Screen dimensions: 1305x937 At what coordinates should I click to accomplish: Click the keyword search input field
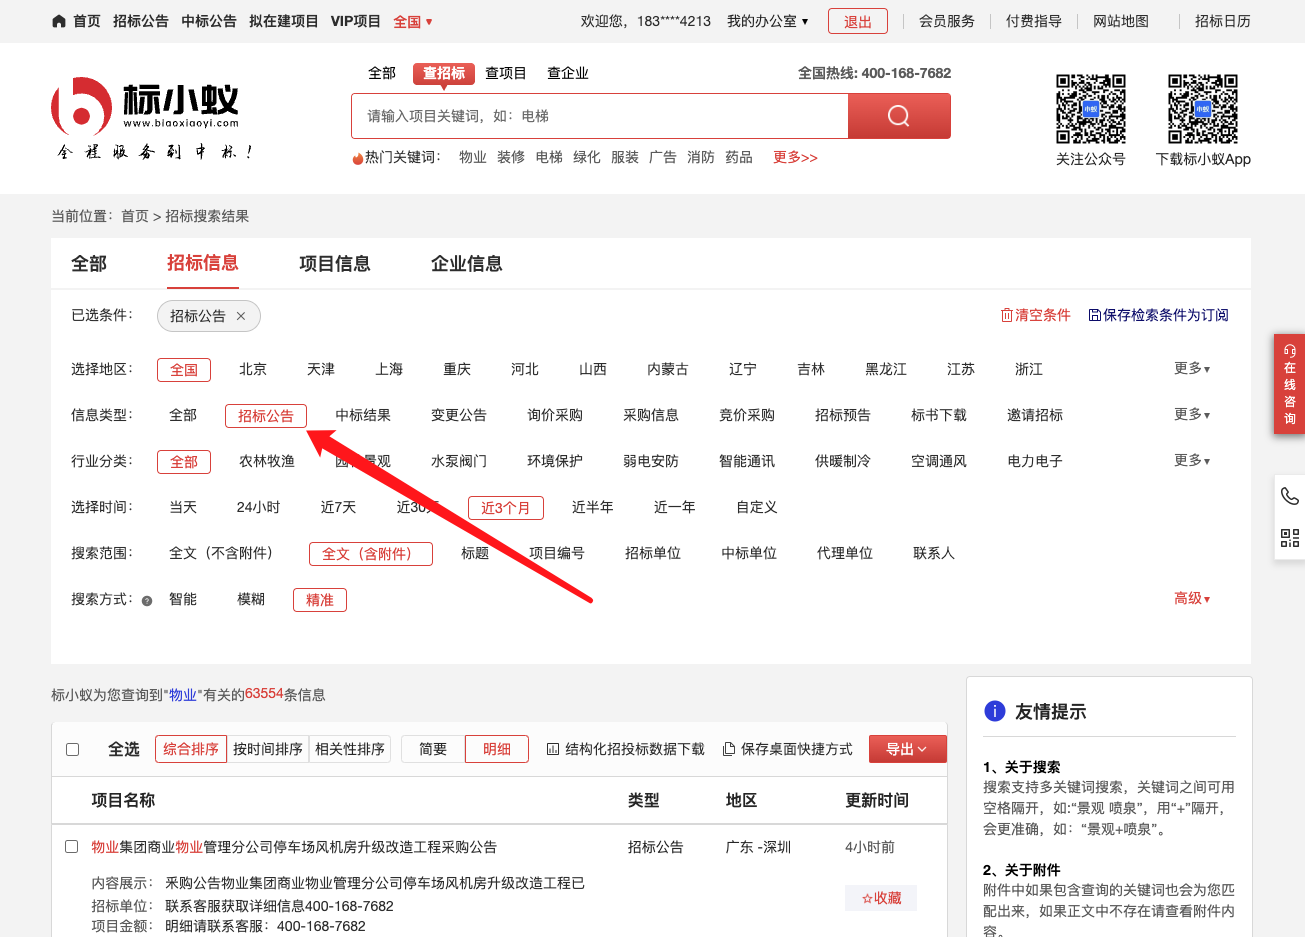[600, 116]
